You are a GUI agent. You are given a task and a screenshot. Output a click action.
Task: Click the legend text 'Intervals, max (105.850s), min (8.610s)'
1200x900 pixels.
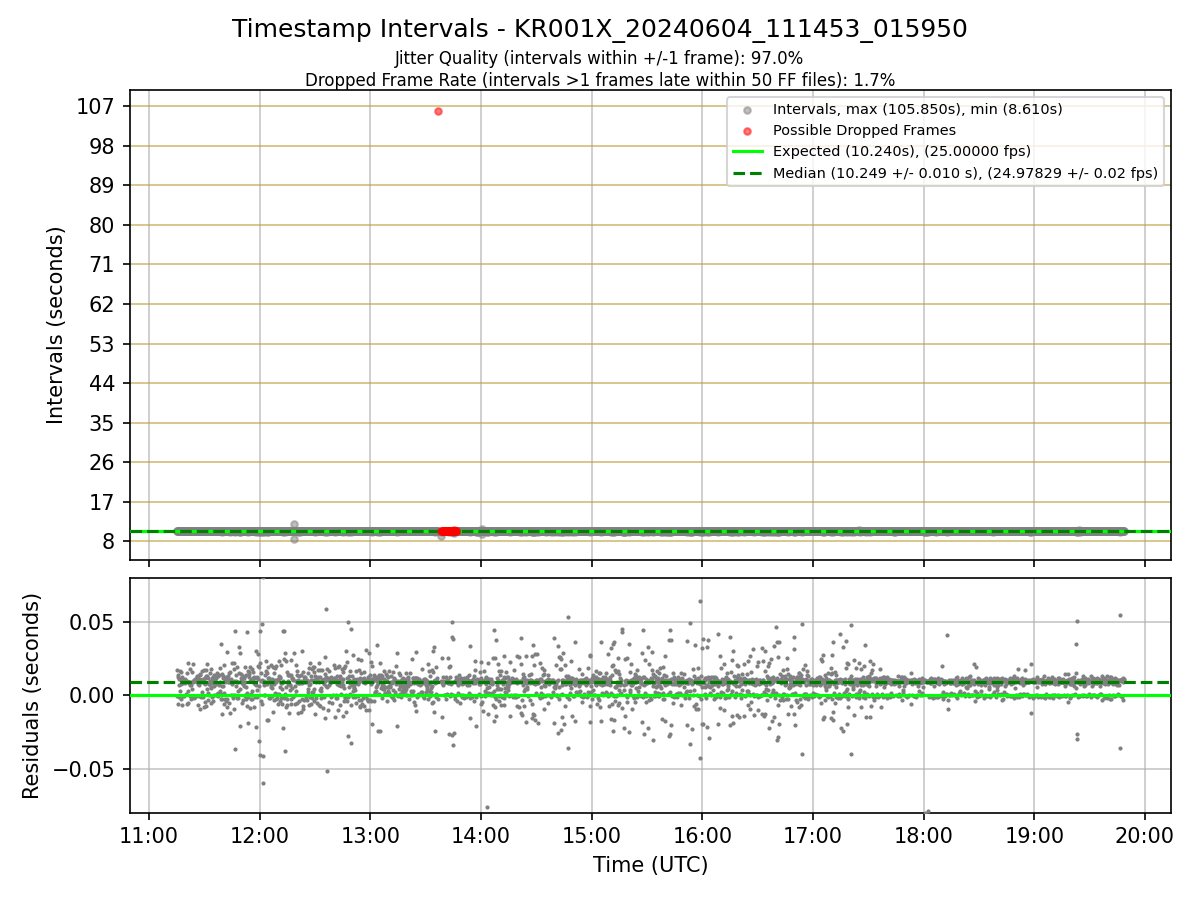click(x=917, y=109)
